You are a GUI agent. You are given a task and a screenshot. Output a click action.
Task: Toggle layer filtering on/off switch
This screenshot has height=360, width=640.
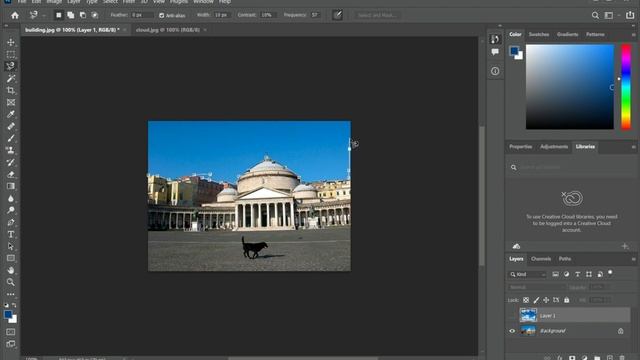click(610, 273)
